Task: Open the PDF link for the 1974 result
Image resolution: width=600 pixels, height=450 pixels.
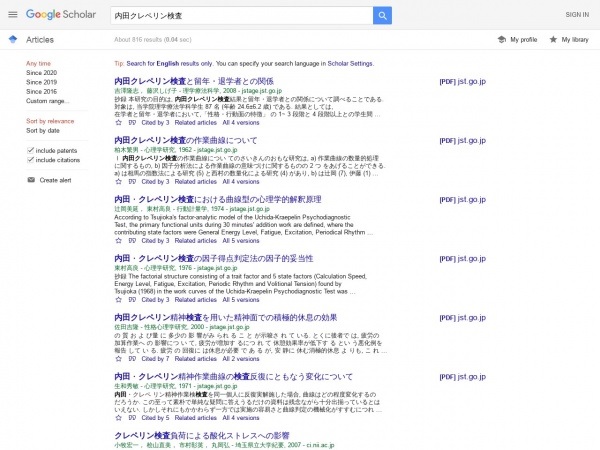Action: pyautogui.click(x=463, y=199)
